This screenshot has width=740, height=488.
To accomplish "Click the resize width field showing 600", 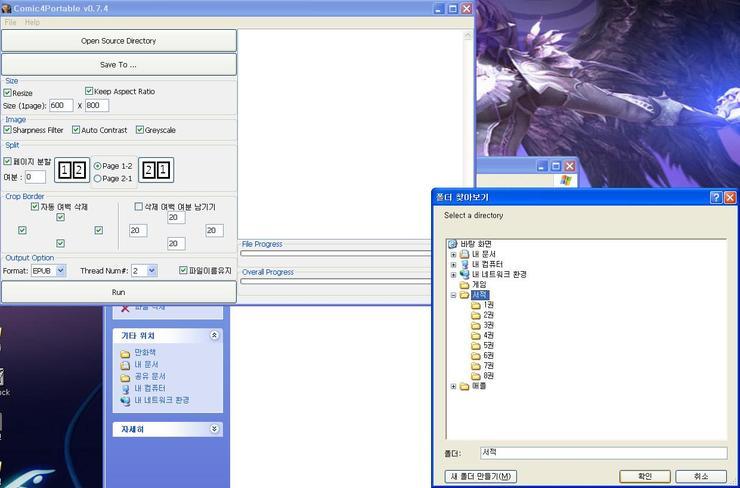I will (61, 105).
